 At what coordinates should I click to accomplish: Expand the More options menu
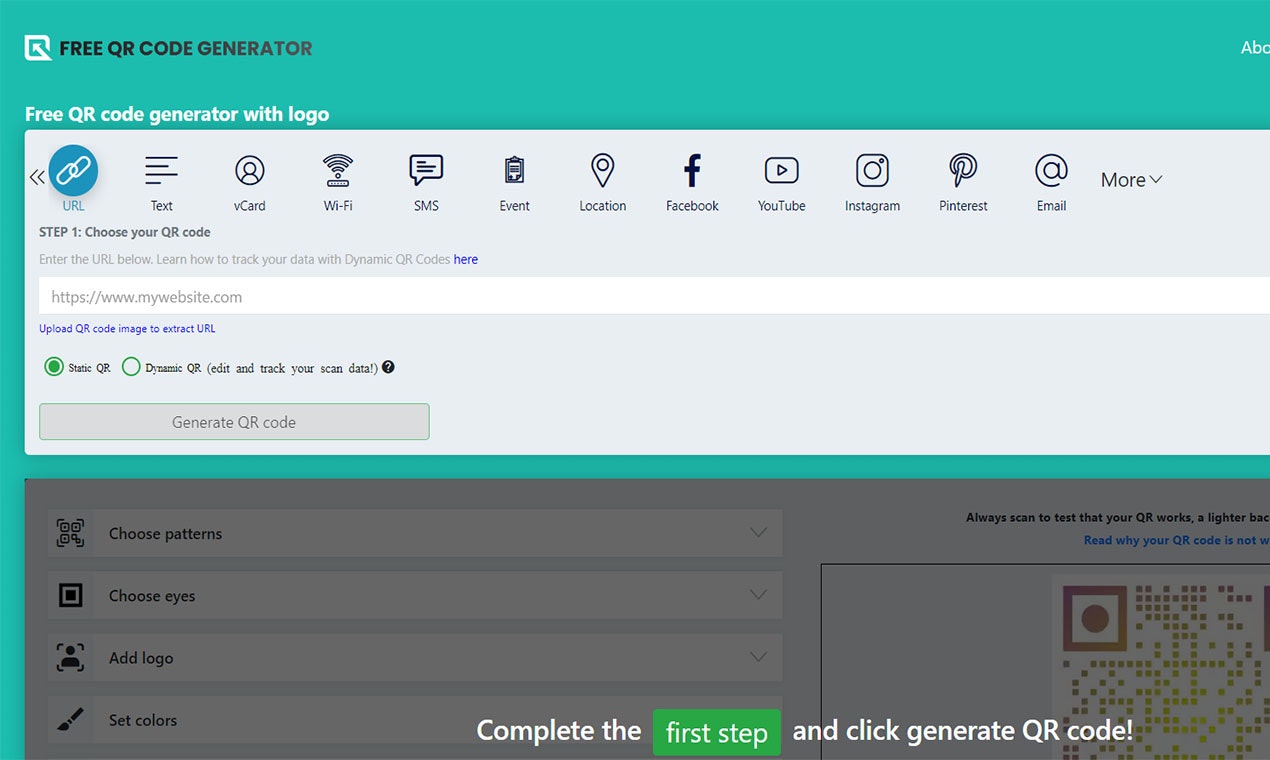tap(1130, 179)
